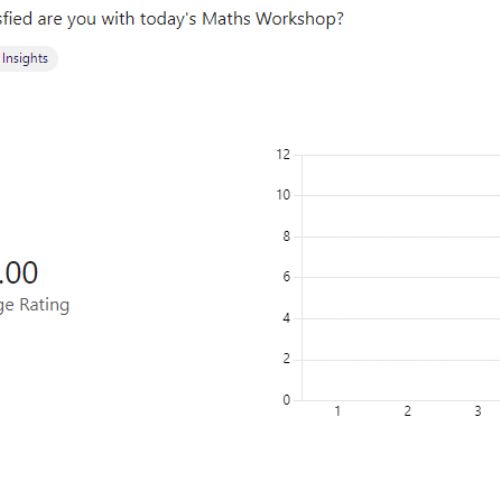Click y-axis label 12 on the chart
The image size is (500, 500).
click(283, 155)
